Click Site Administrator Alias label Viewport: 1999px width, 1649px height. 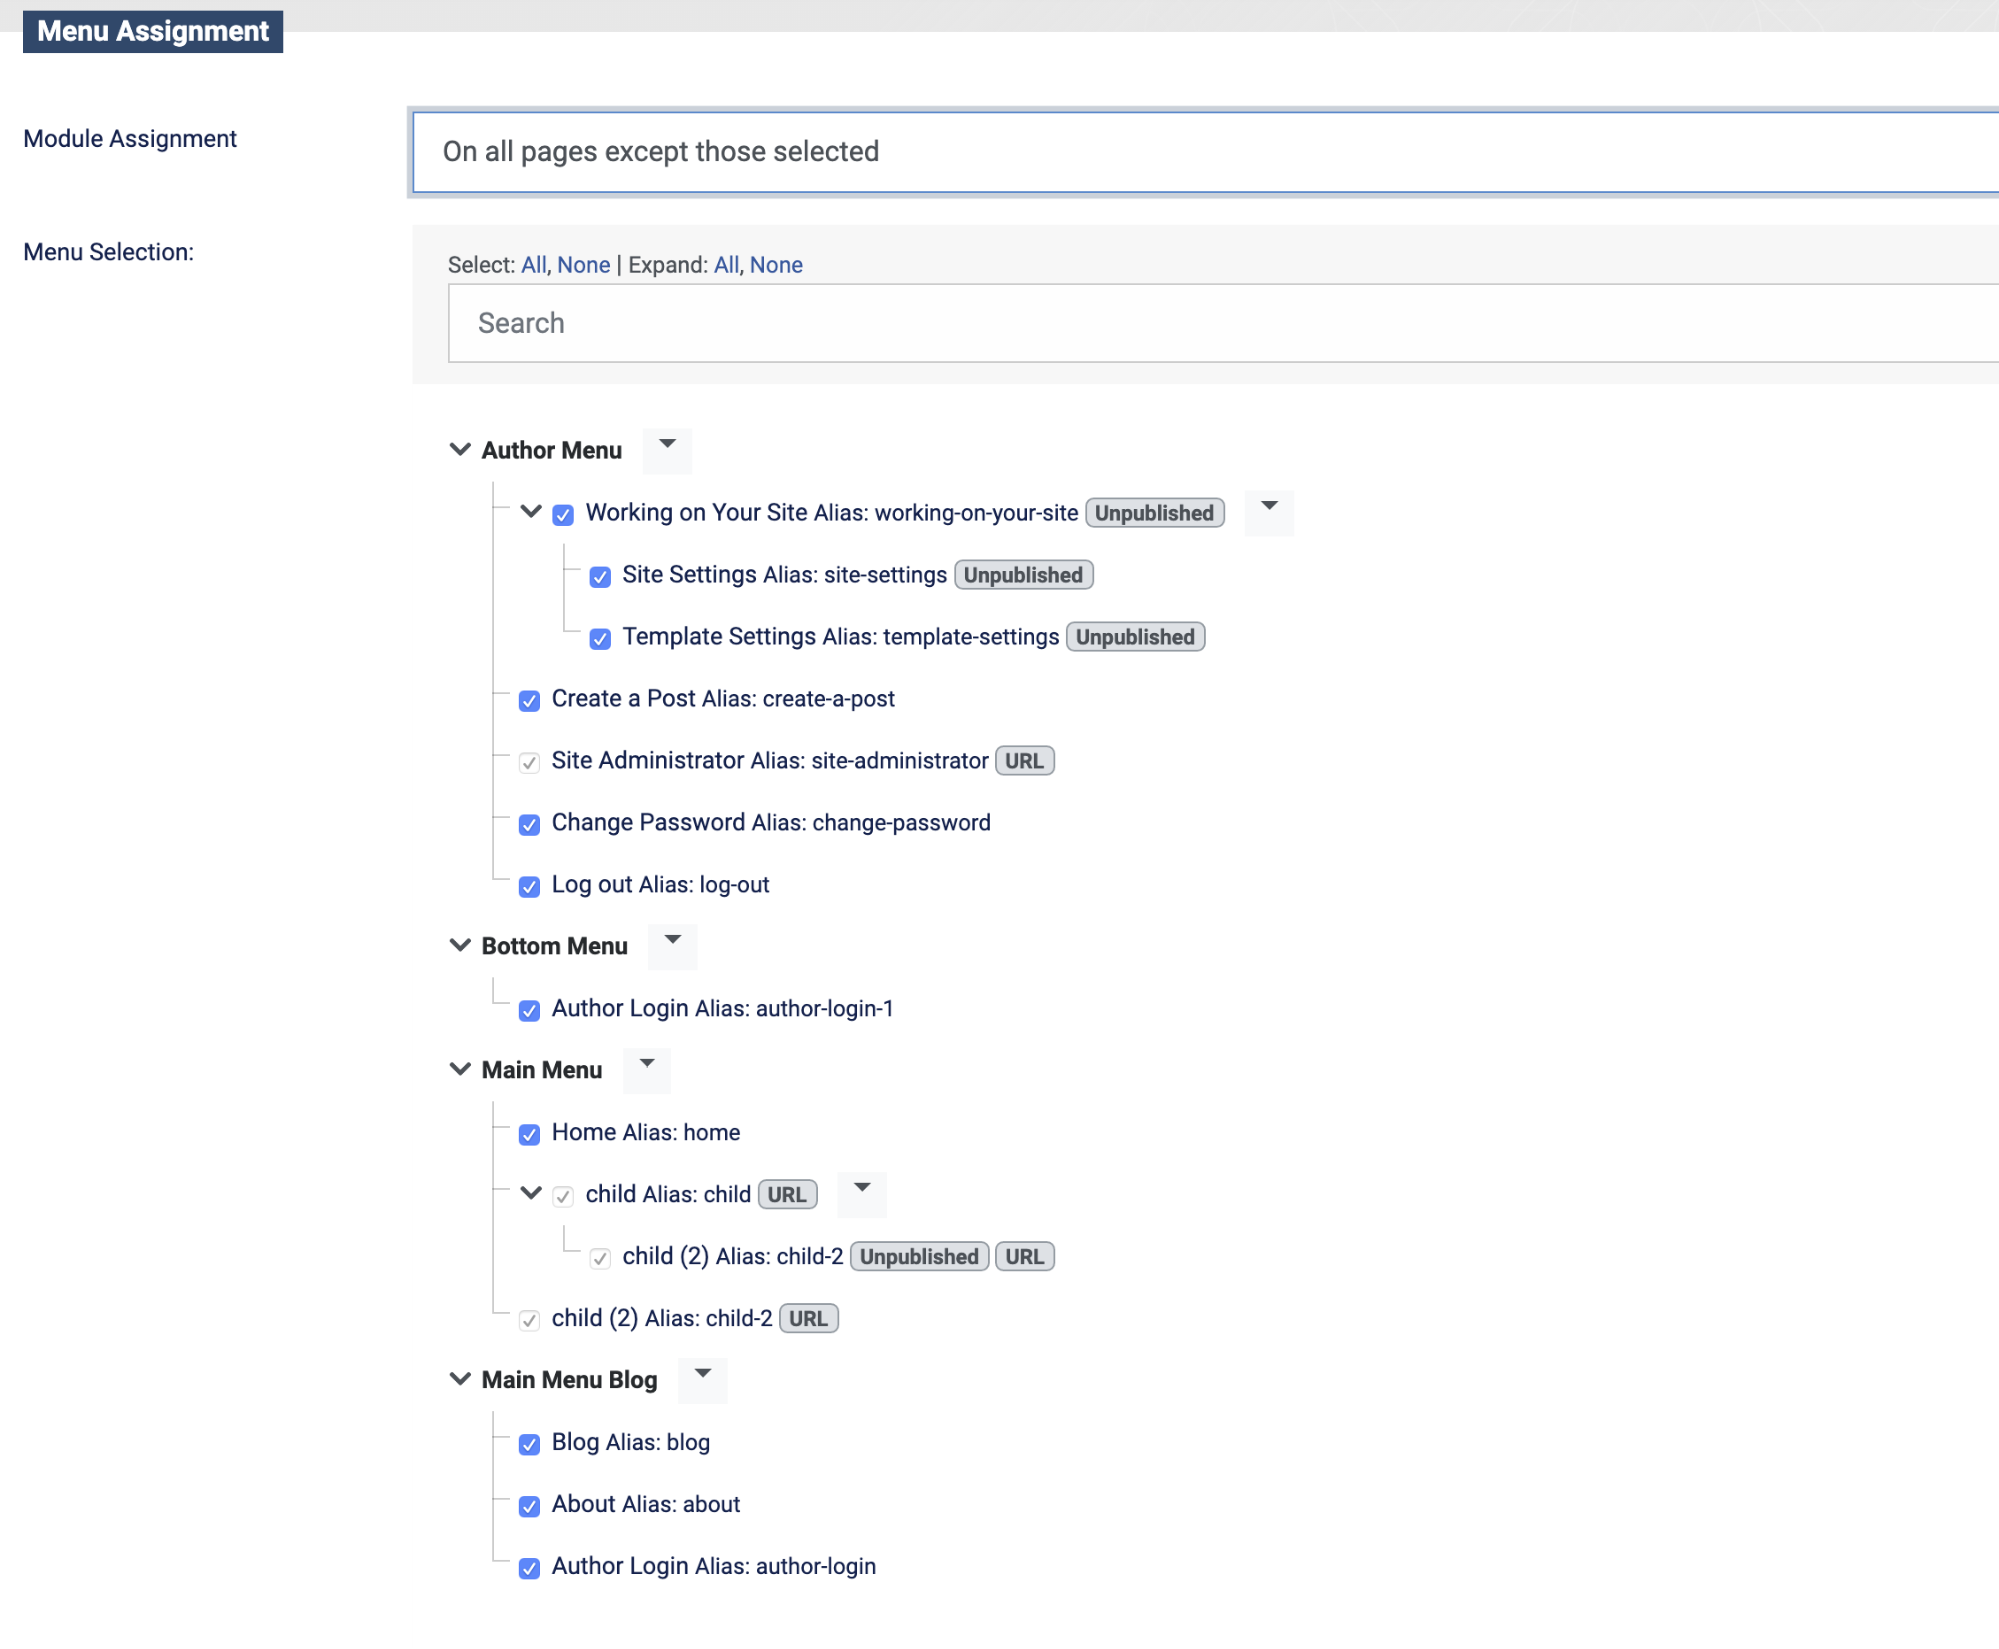pyautogui.click(x=770, y=760)
